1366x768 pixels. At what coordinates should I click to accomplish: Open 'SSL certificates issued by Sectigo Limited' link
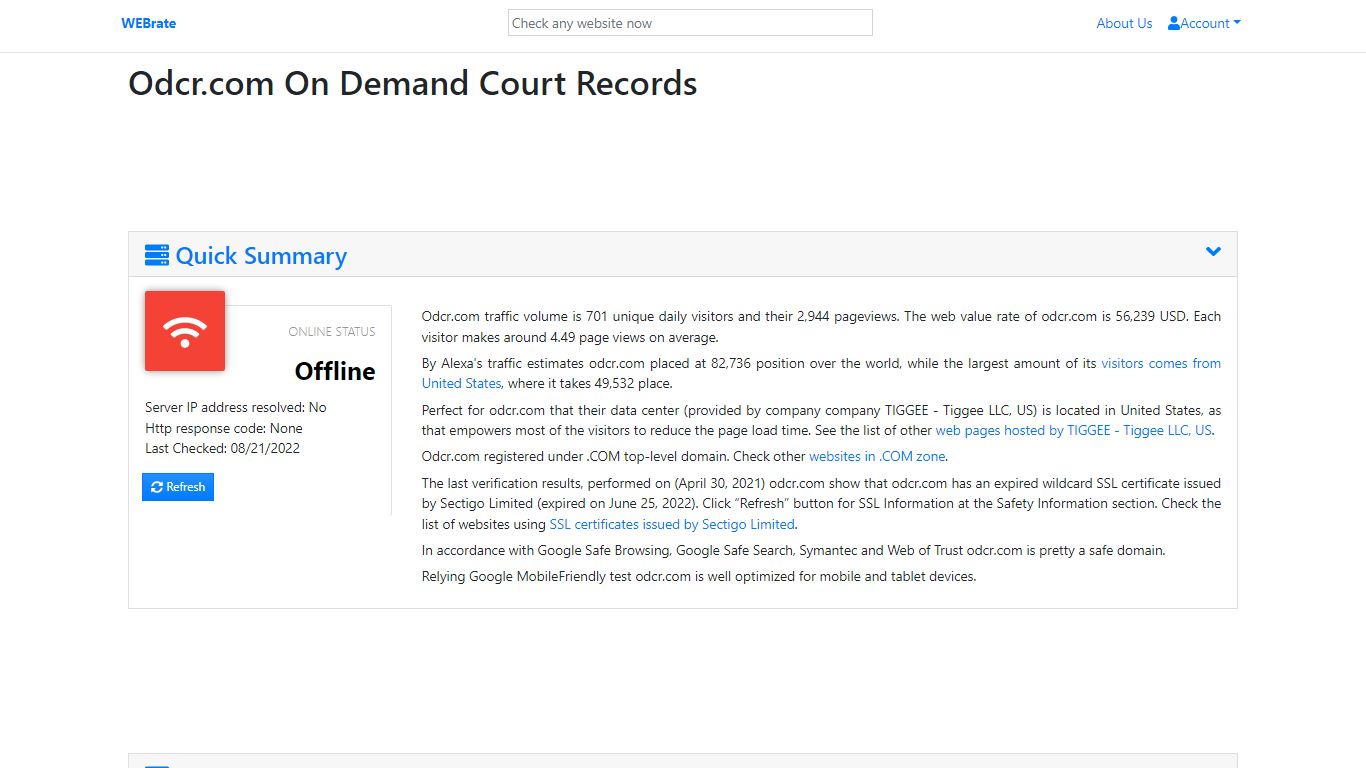pyautogui.click(x=672, y=524)
